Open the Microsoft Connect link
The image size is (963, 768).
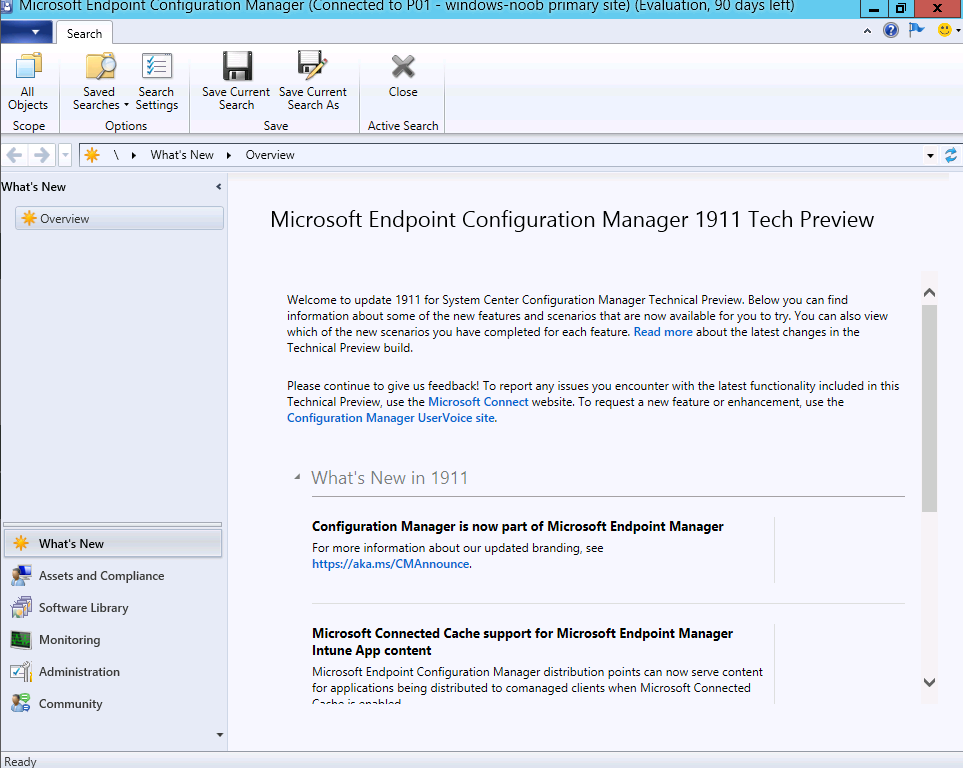coord(478,402)
